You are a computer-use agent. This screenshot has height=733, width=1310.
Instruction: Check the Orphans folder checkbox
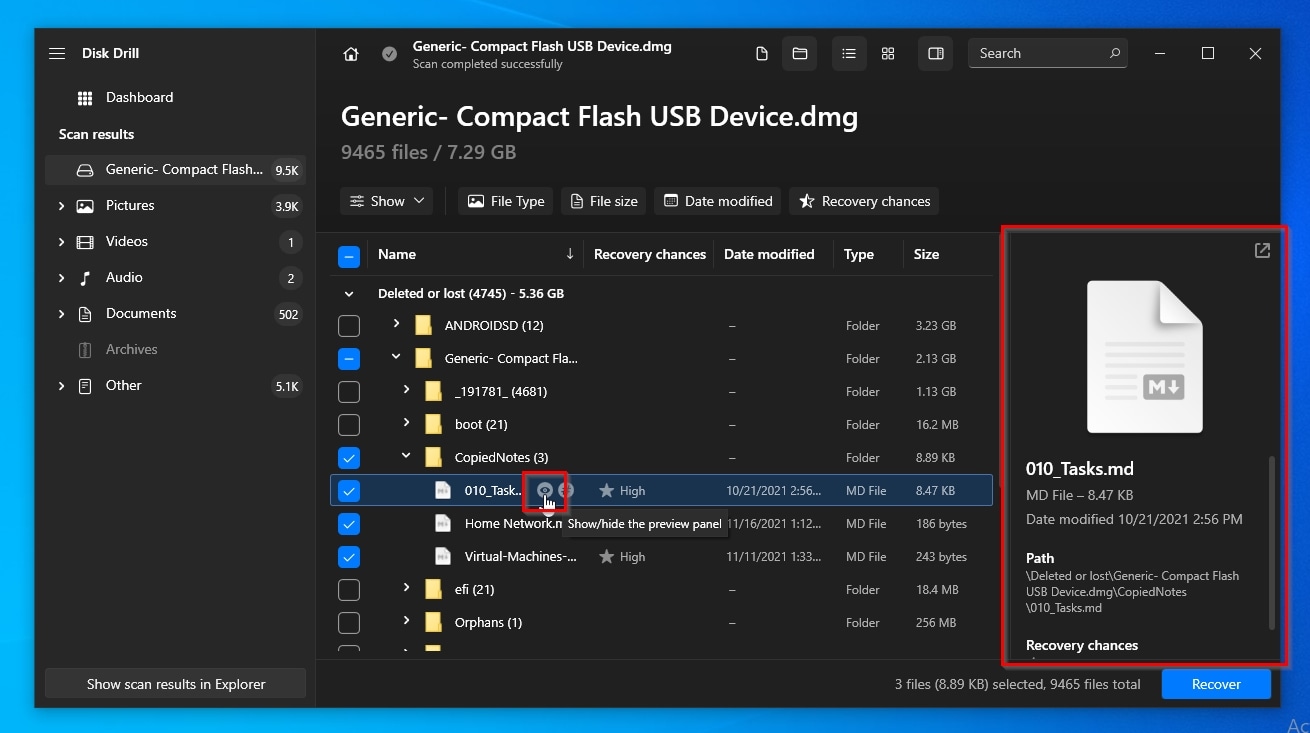coord(349,623)
